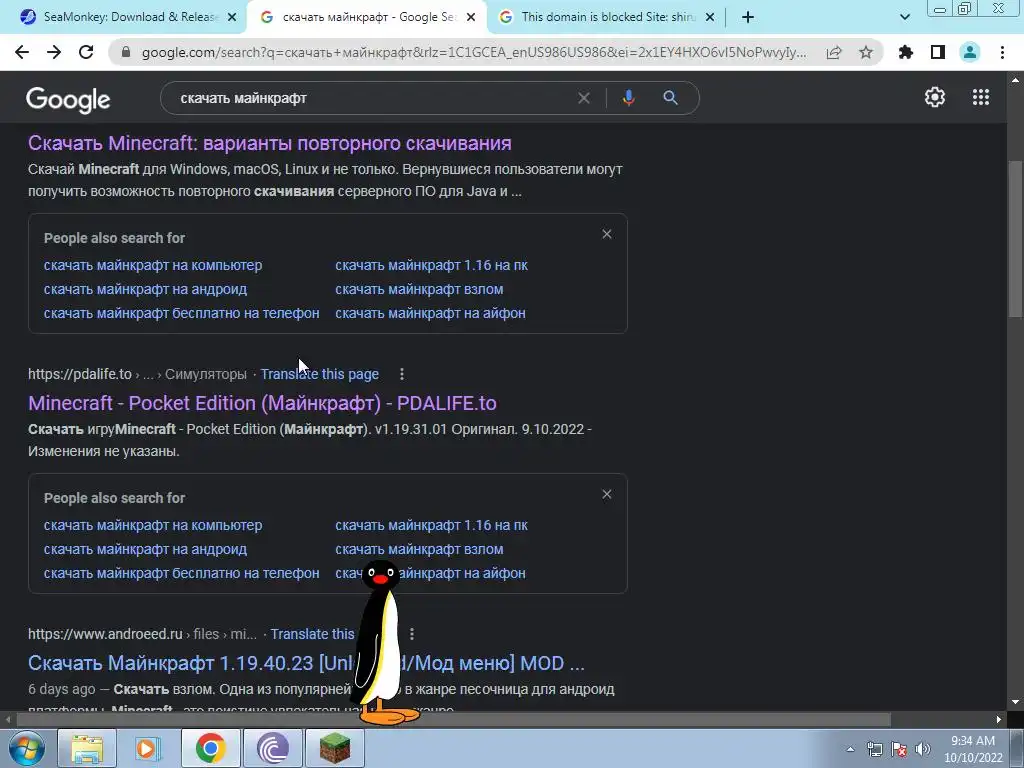Search скачать майнкрафт 1.16 на пк, first box
The image size is (1024, 768).
pos(431,265)
